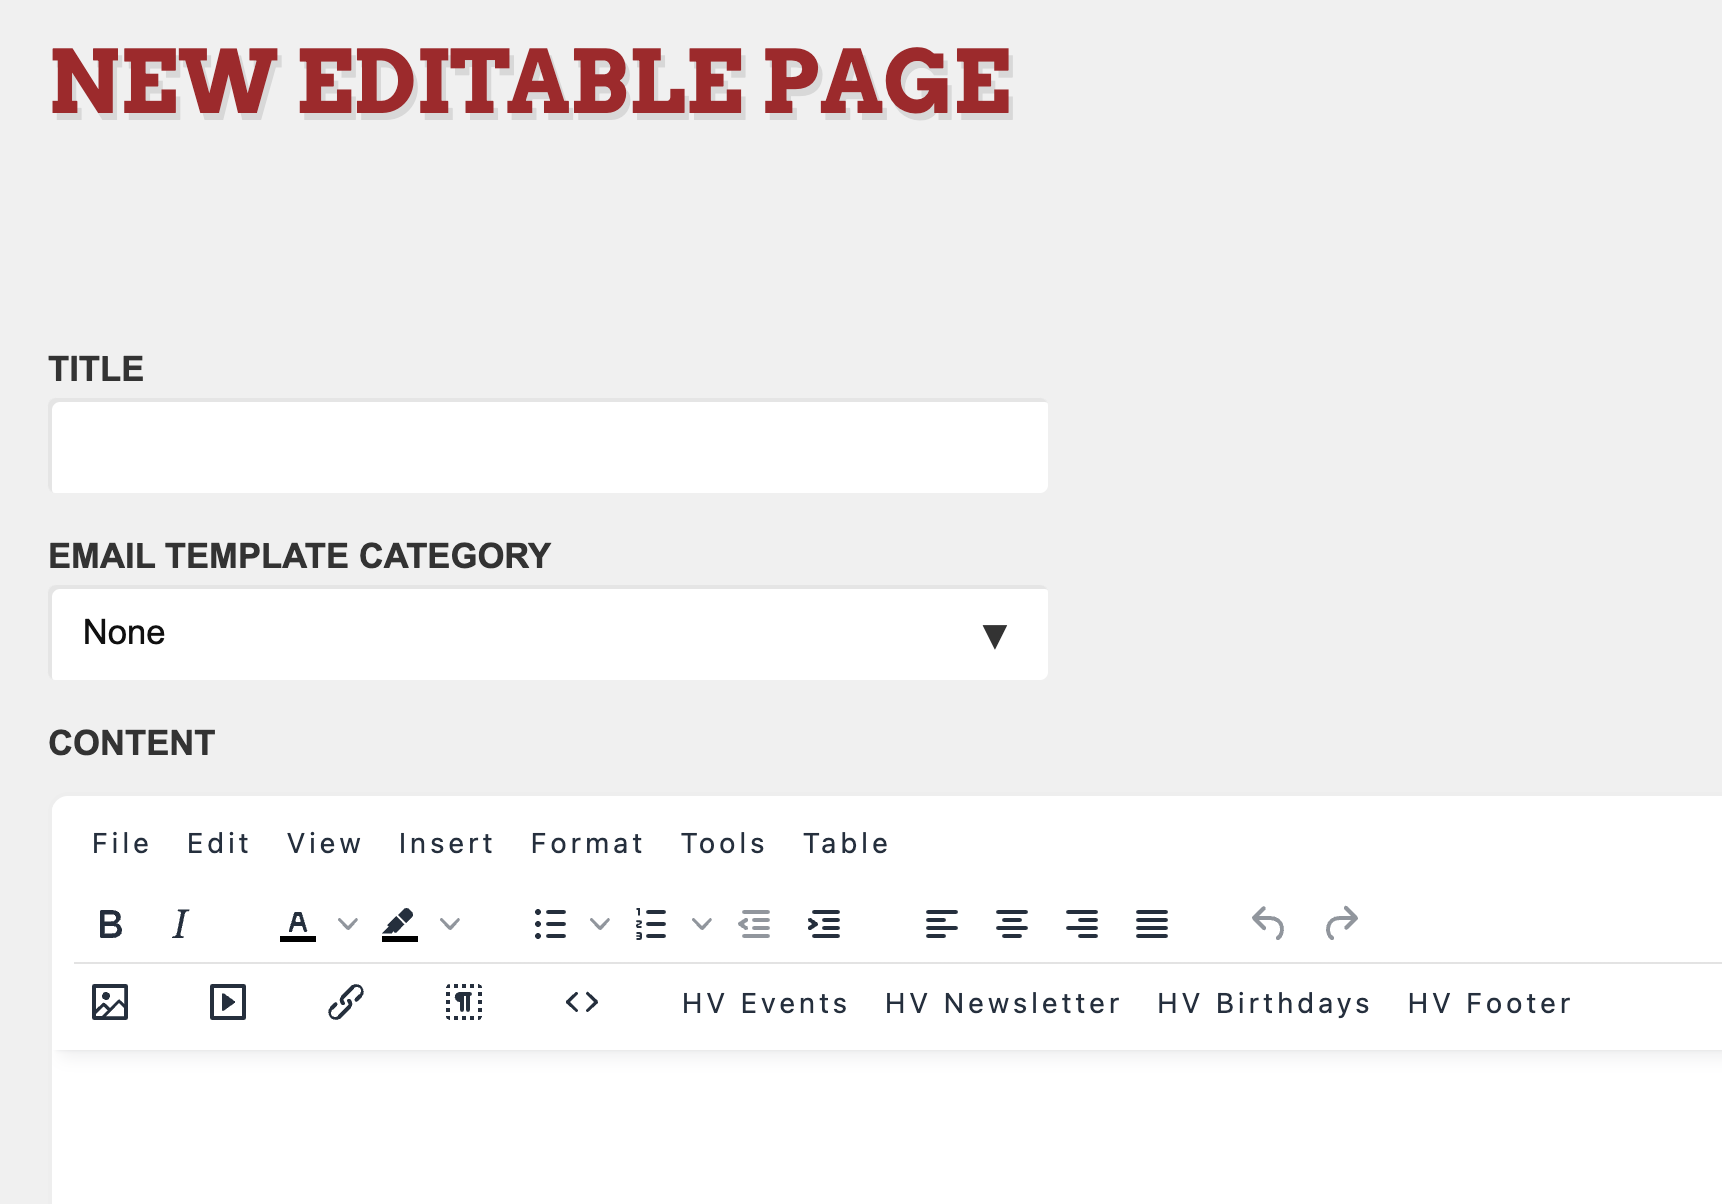Justify the text
This screenshot has height=1204, width=1722.
[x=1152, y=924]
